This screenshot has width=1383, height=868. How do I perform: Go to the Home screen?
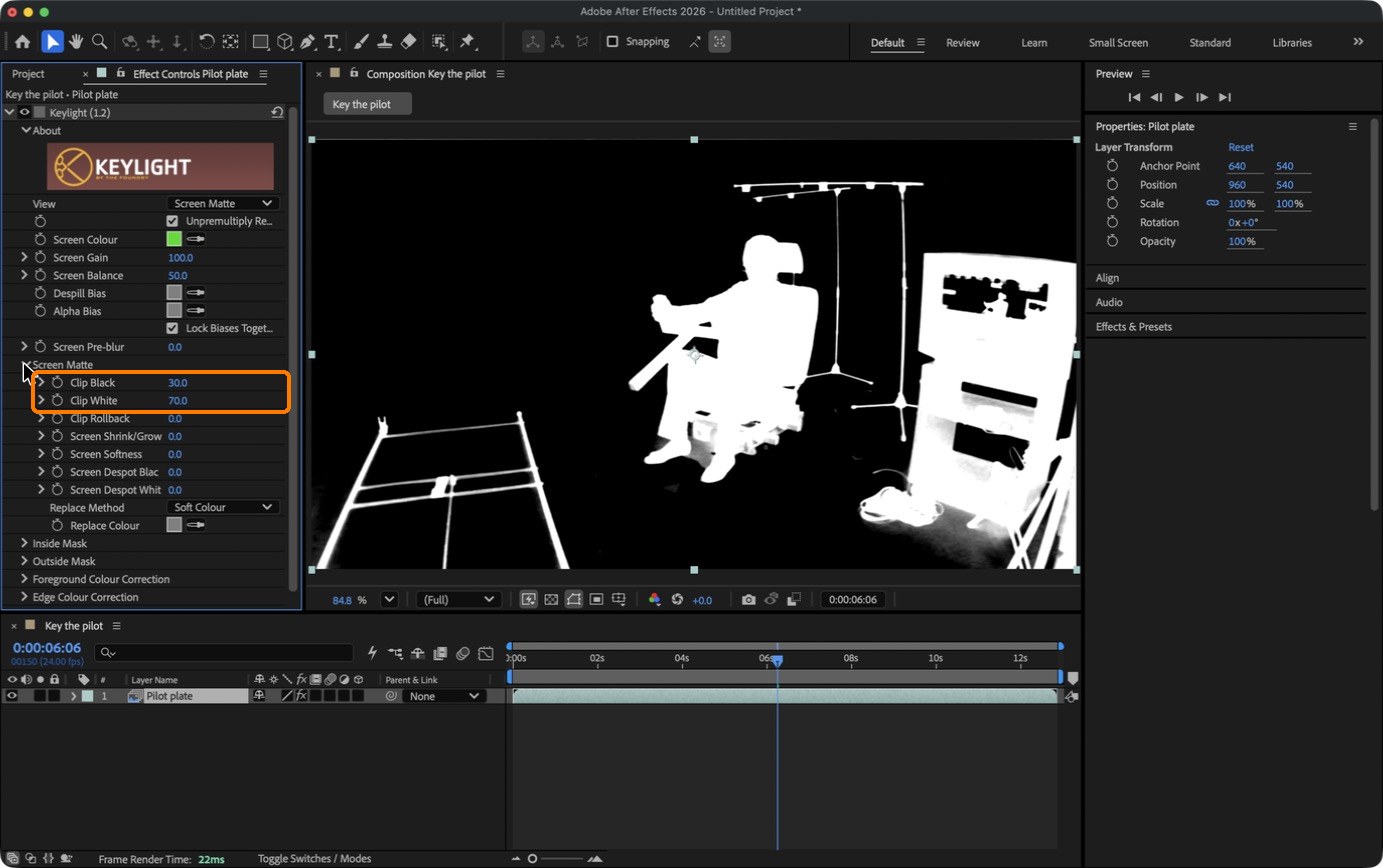(x=22, y=42)
